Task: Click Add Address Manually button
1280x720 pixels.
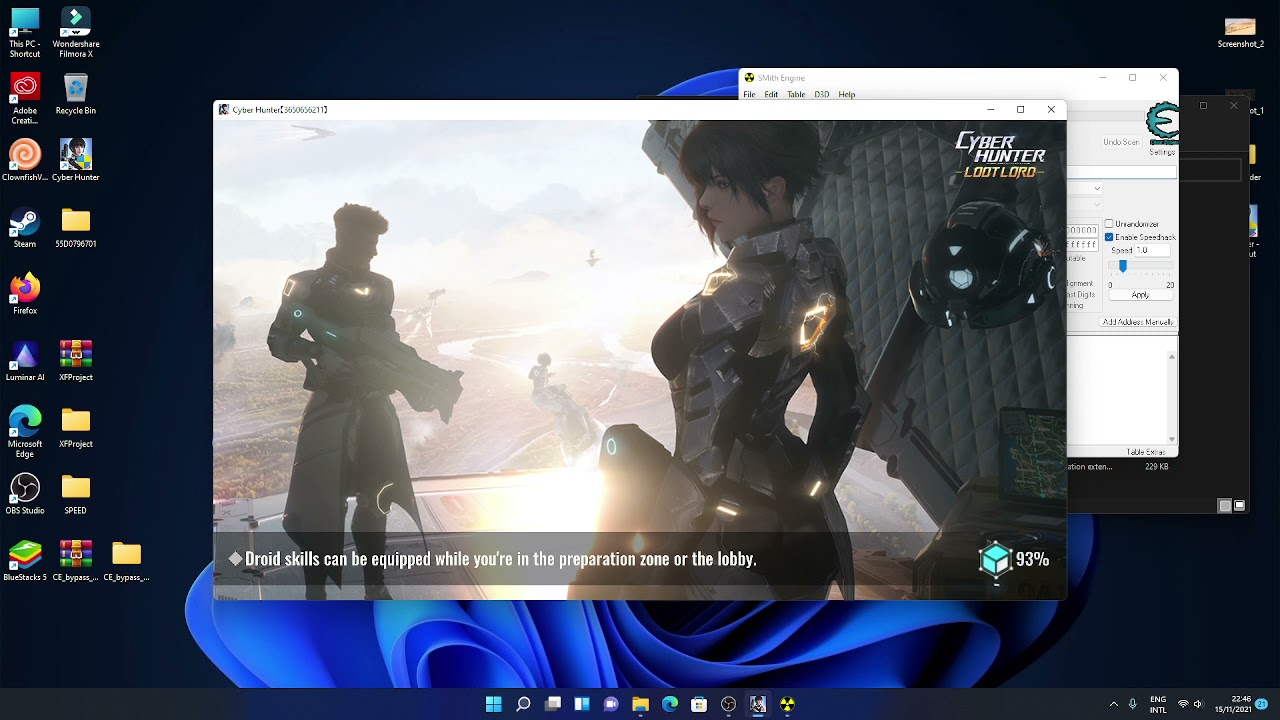Action: tap(1138, 322)
